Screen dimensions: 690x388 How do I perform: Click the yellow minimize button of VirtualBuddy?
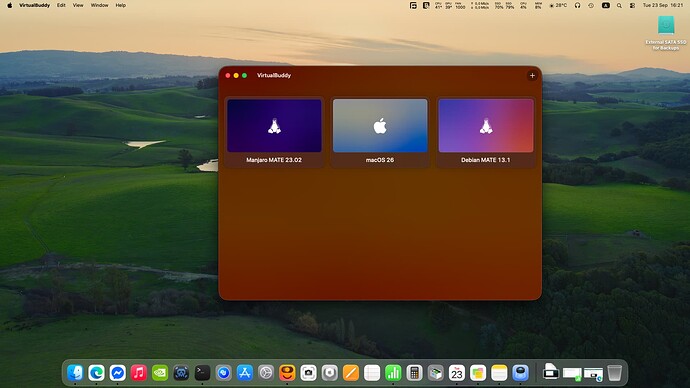(x=236, y=76)
